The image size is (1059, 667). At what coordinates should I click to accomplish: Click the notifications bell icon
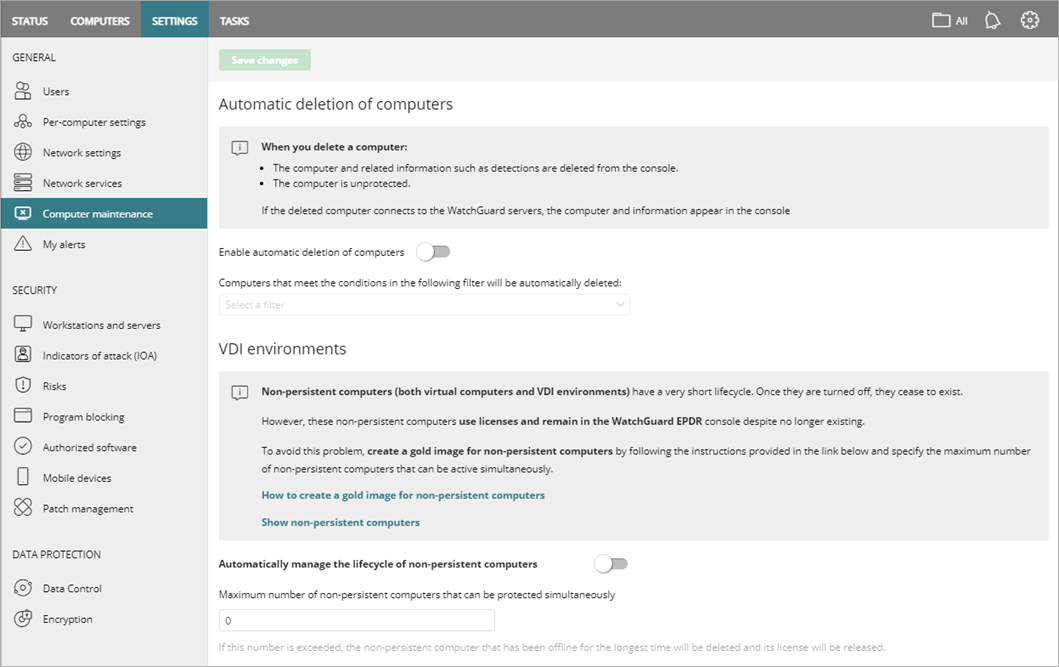pyautogui.click(x=992, y=20)
